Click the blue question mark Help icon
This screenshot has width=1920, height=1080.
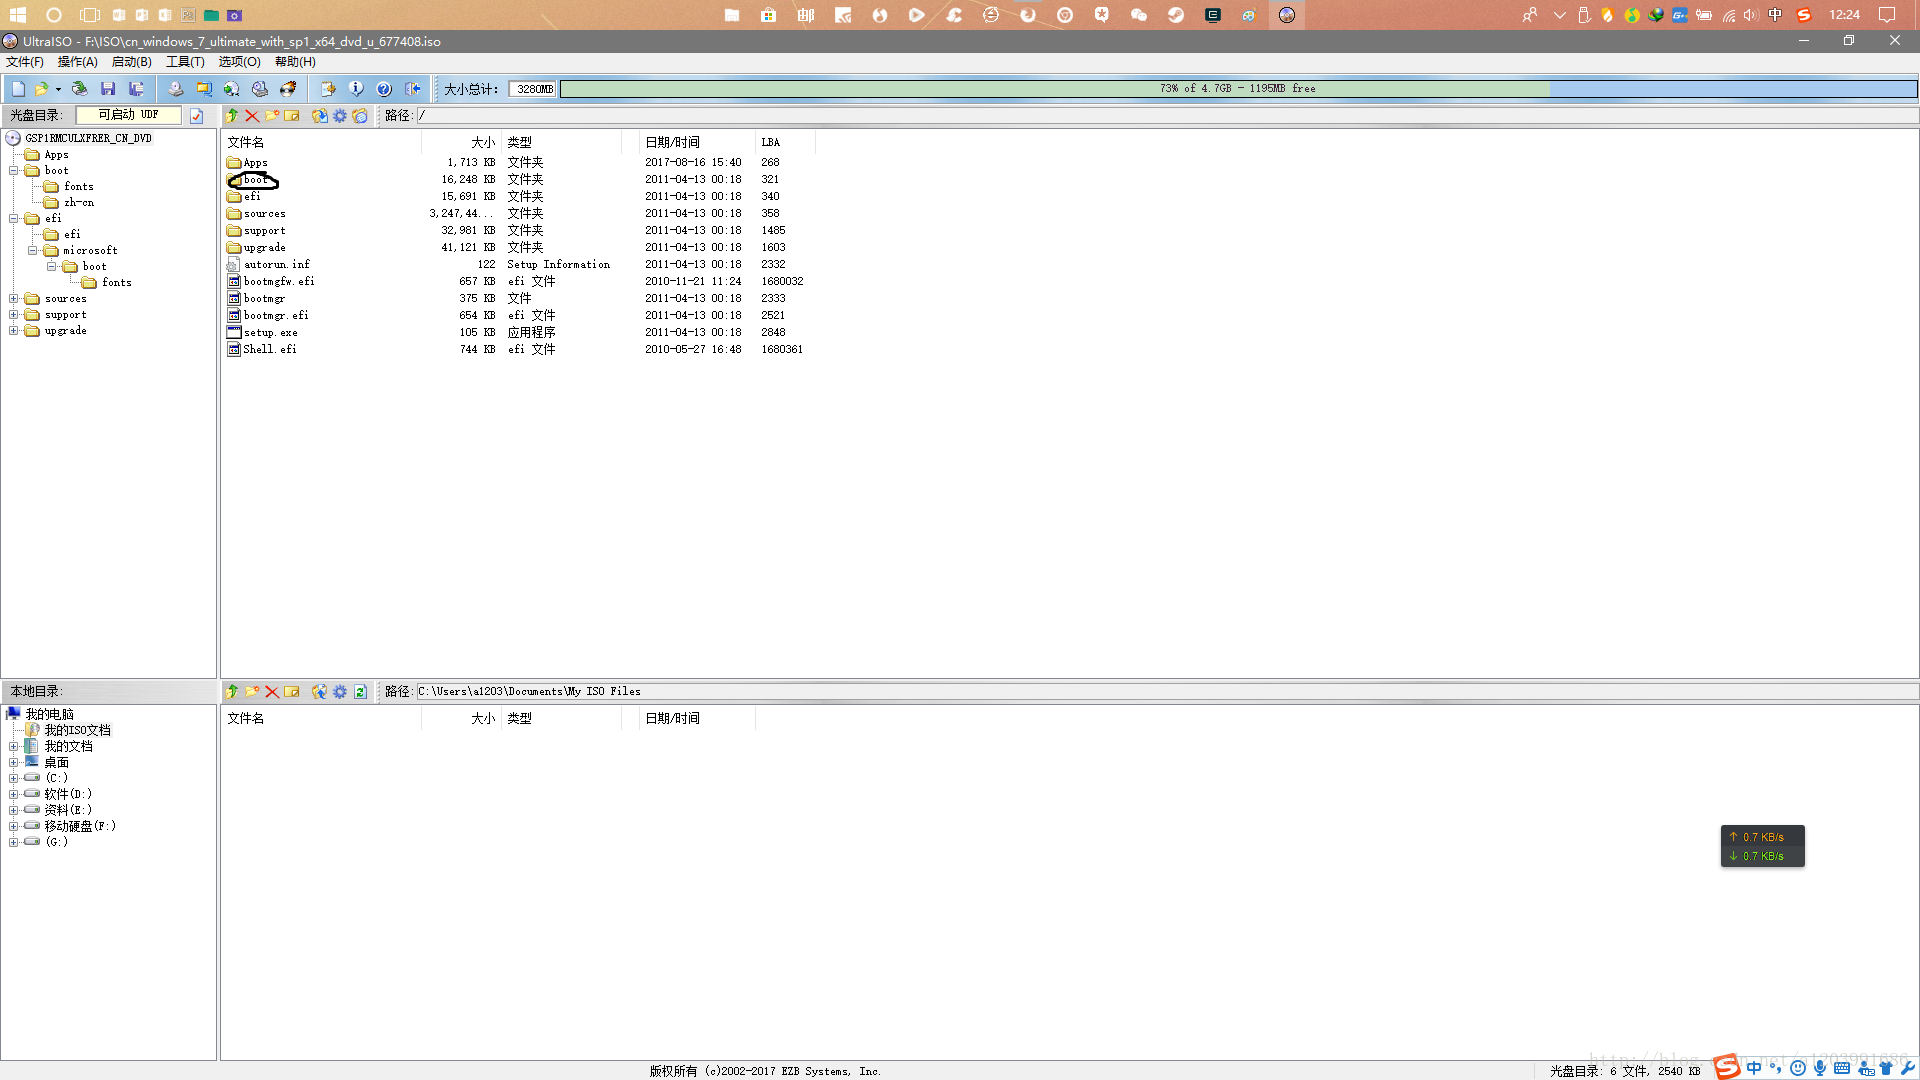[384, 89]
